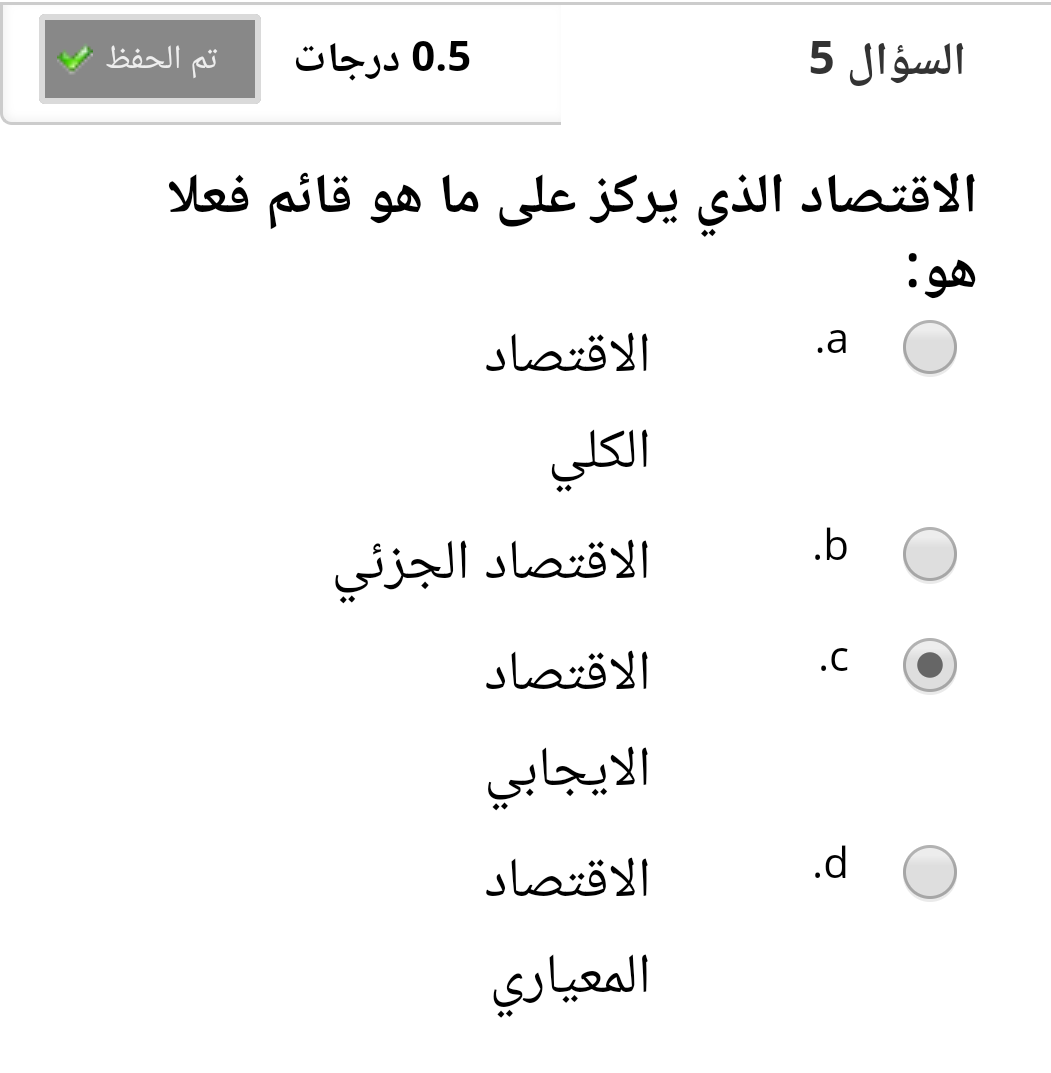Click the word الايجابي in option c
Viewport: 1051px width, 1073px height.
coord(568,774)
